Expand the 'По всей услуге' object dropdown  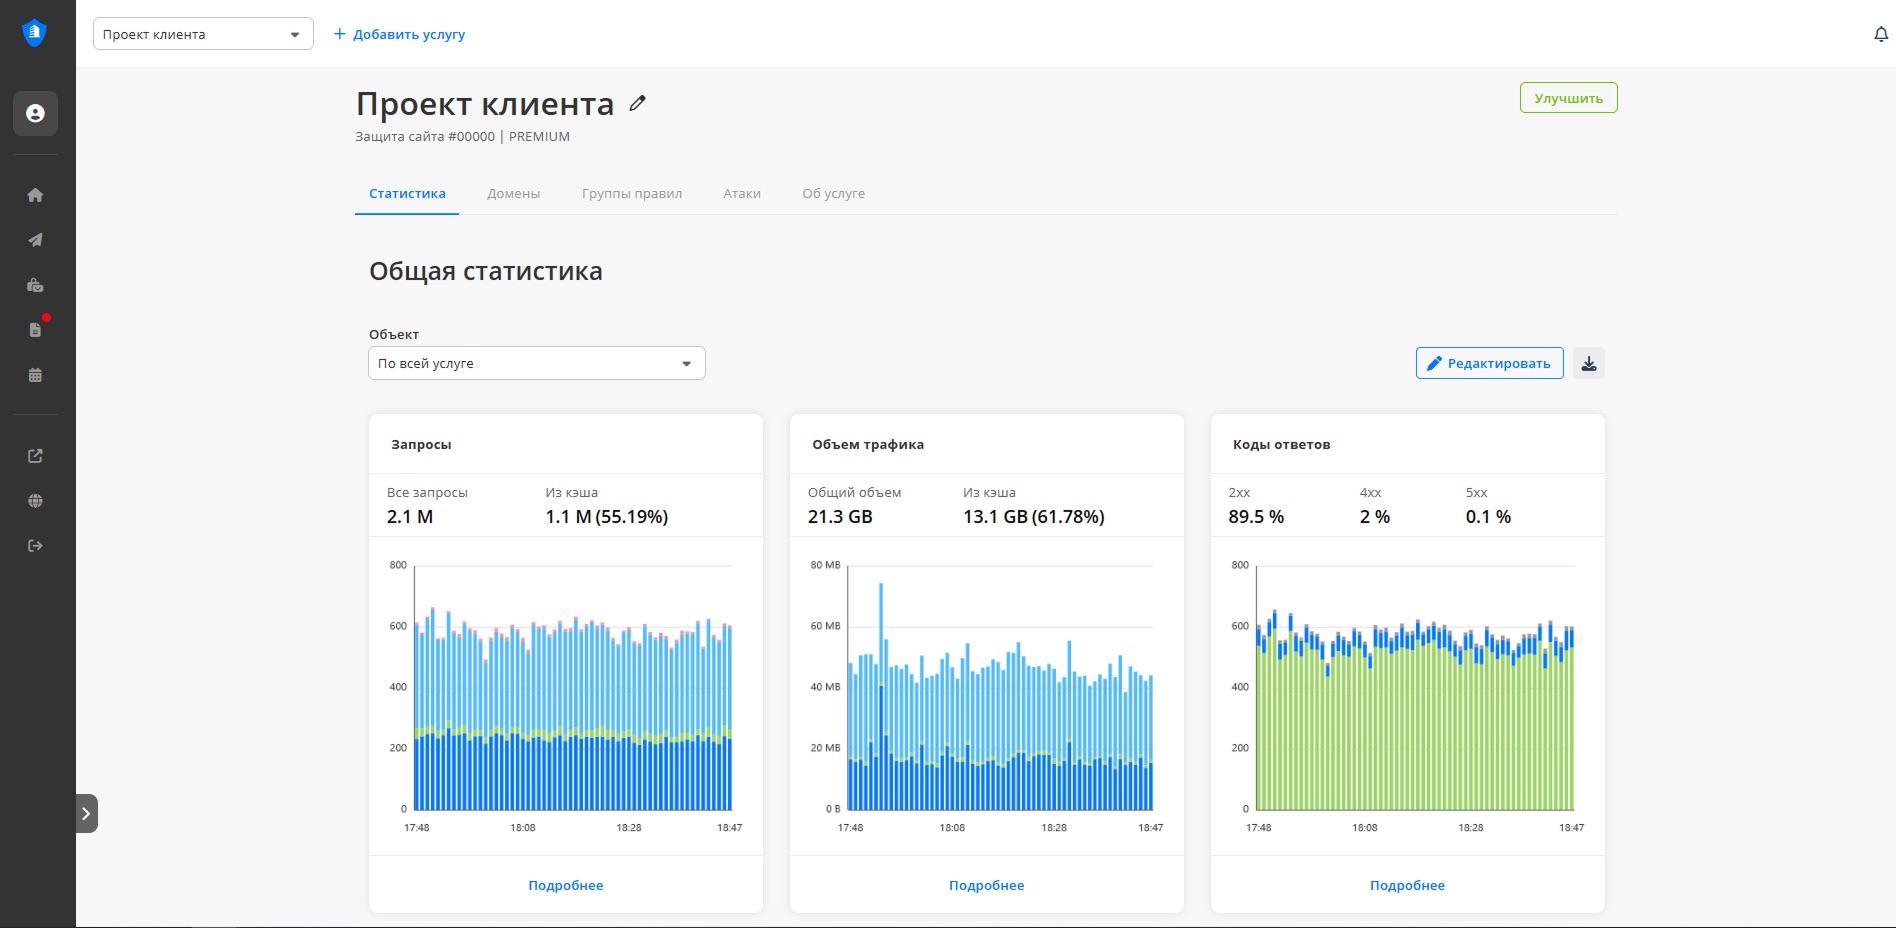(x=536, y=363)
